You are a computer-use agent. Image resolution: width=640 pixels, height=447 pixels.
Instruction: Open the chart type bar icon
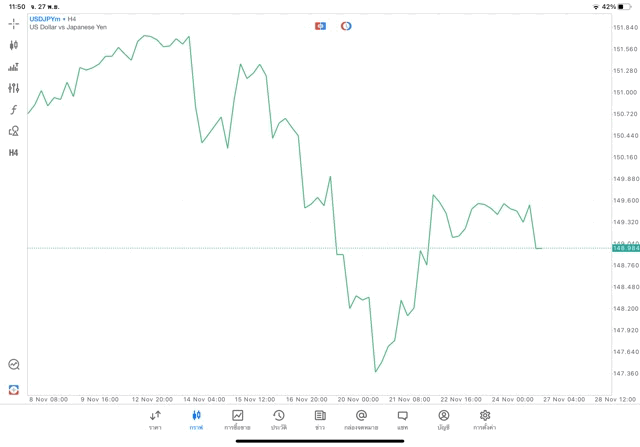tap(13, 67)
